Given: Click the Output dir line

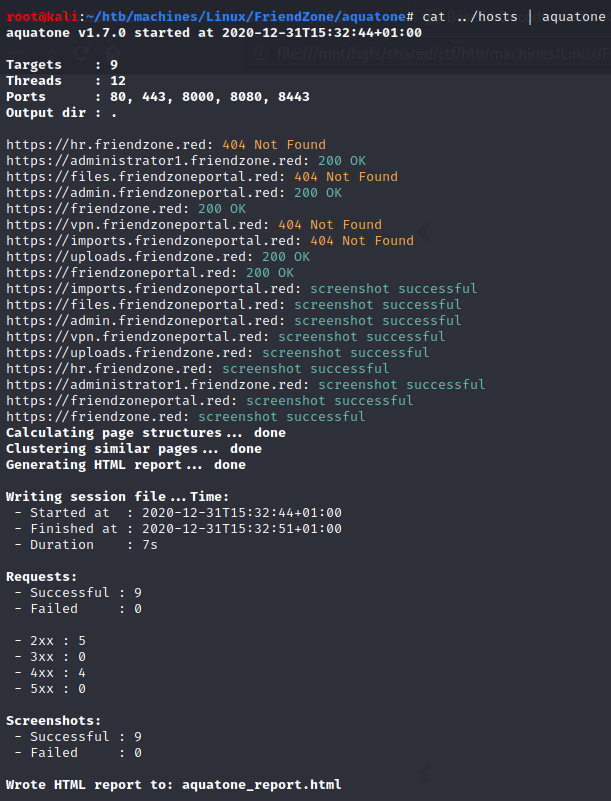Looking at the screenshot, I should (60, 113).
